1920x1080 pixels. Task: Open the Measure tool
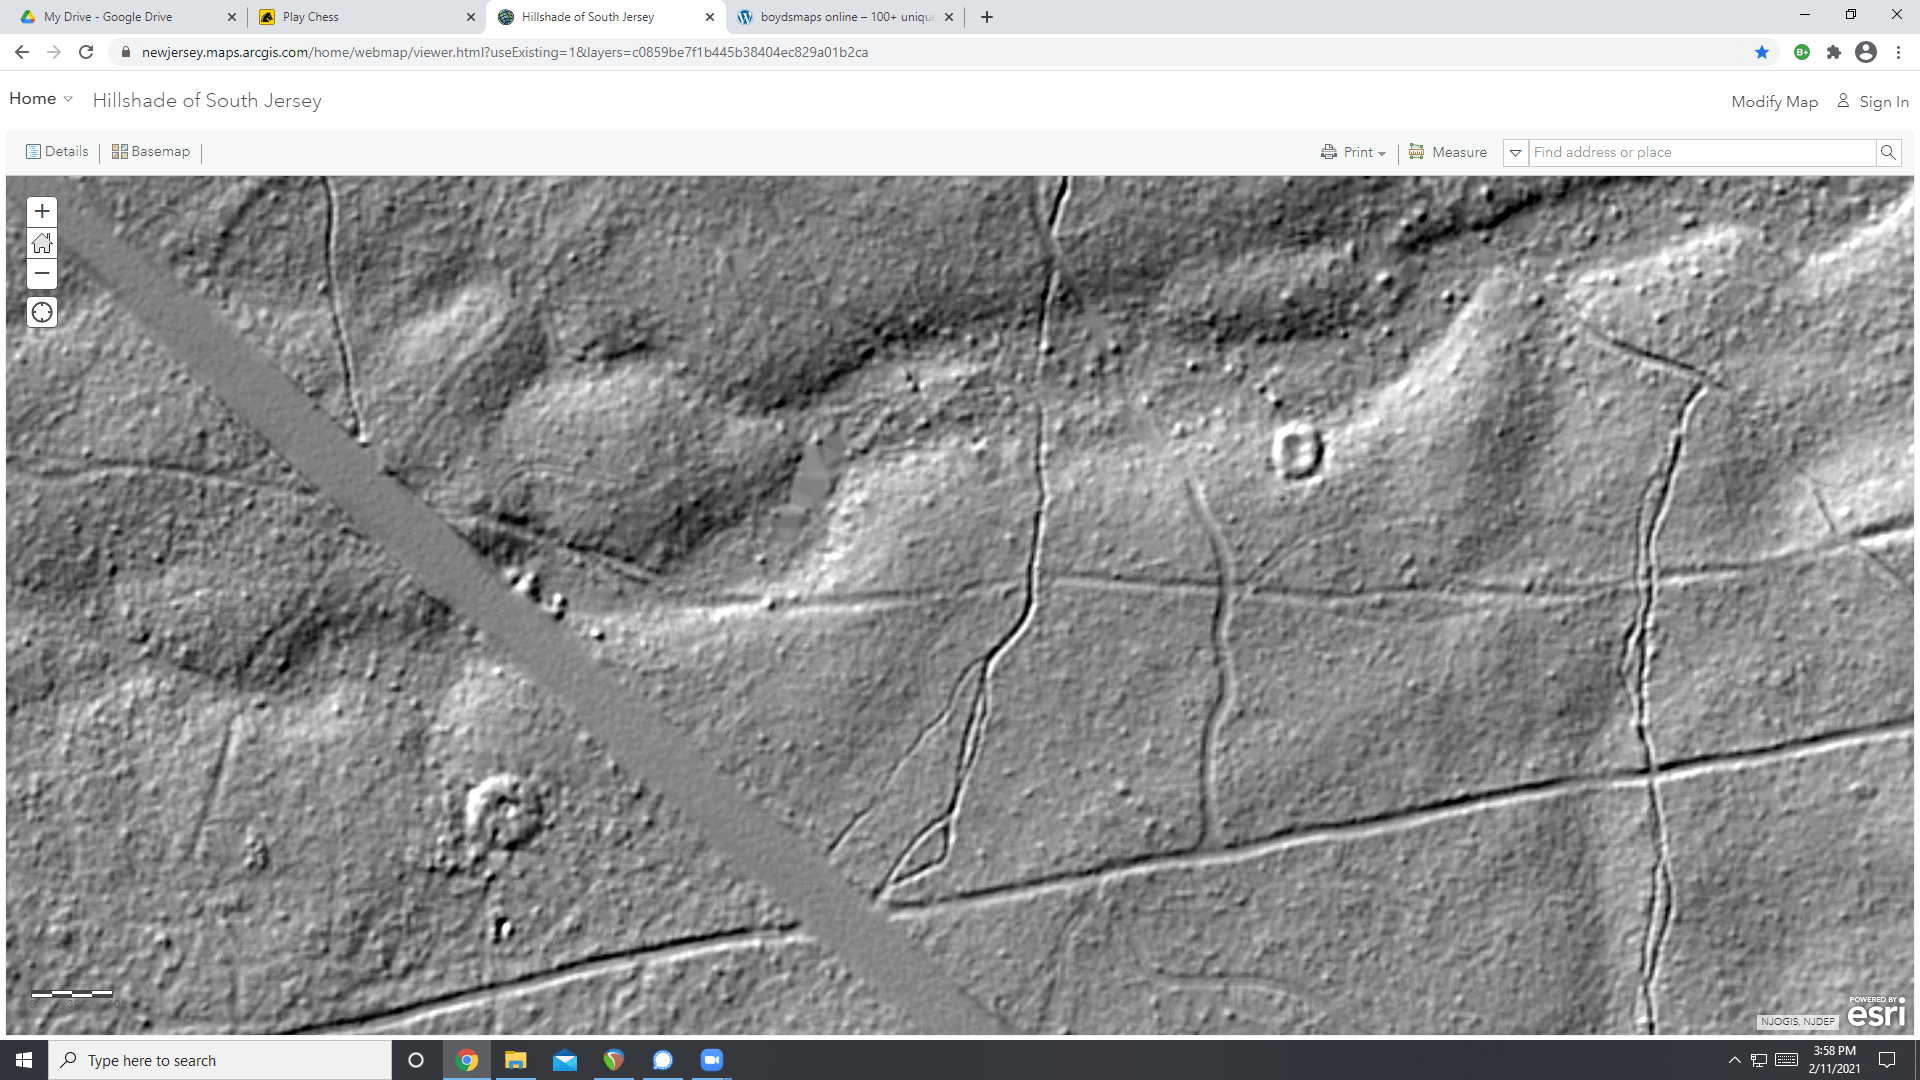(x=1448, y=152)
